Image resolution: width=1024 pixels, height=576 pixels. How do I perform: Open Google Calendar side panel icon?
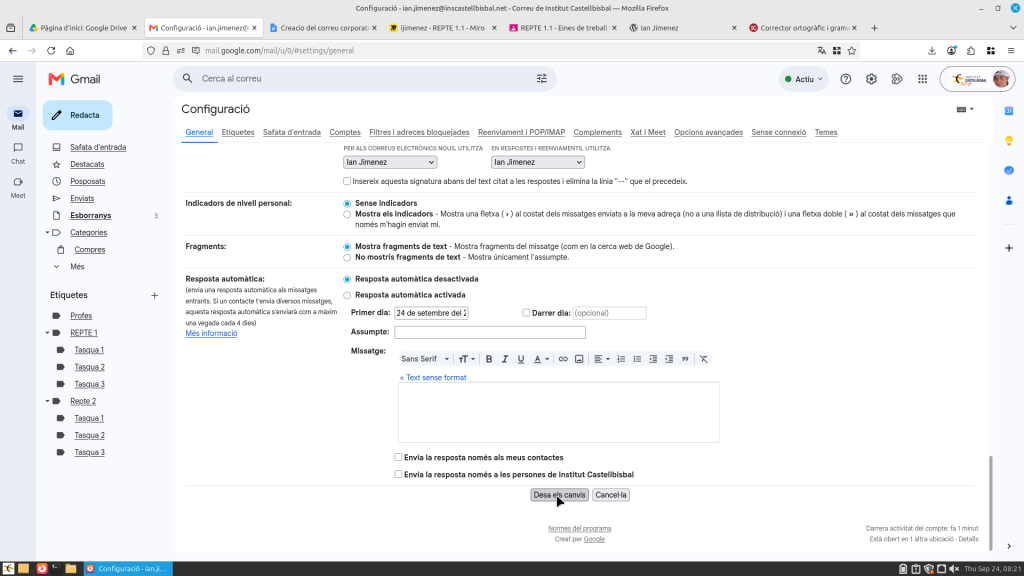[1009, 110]
